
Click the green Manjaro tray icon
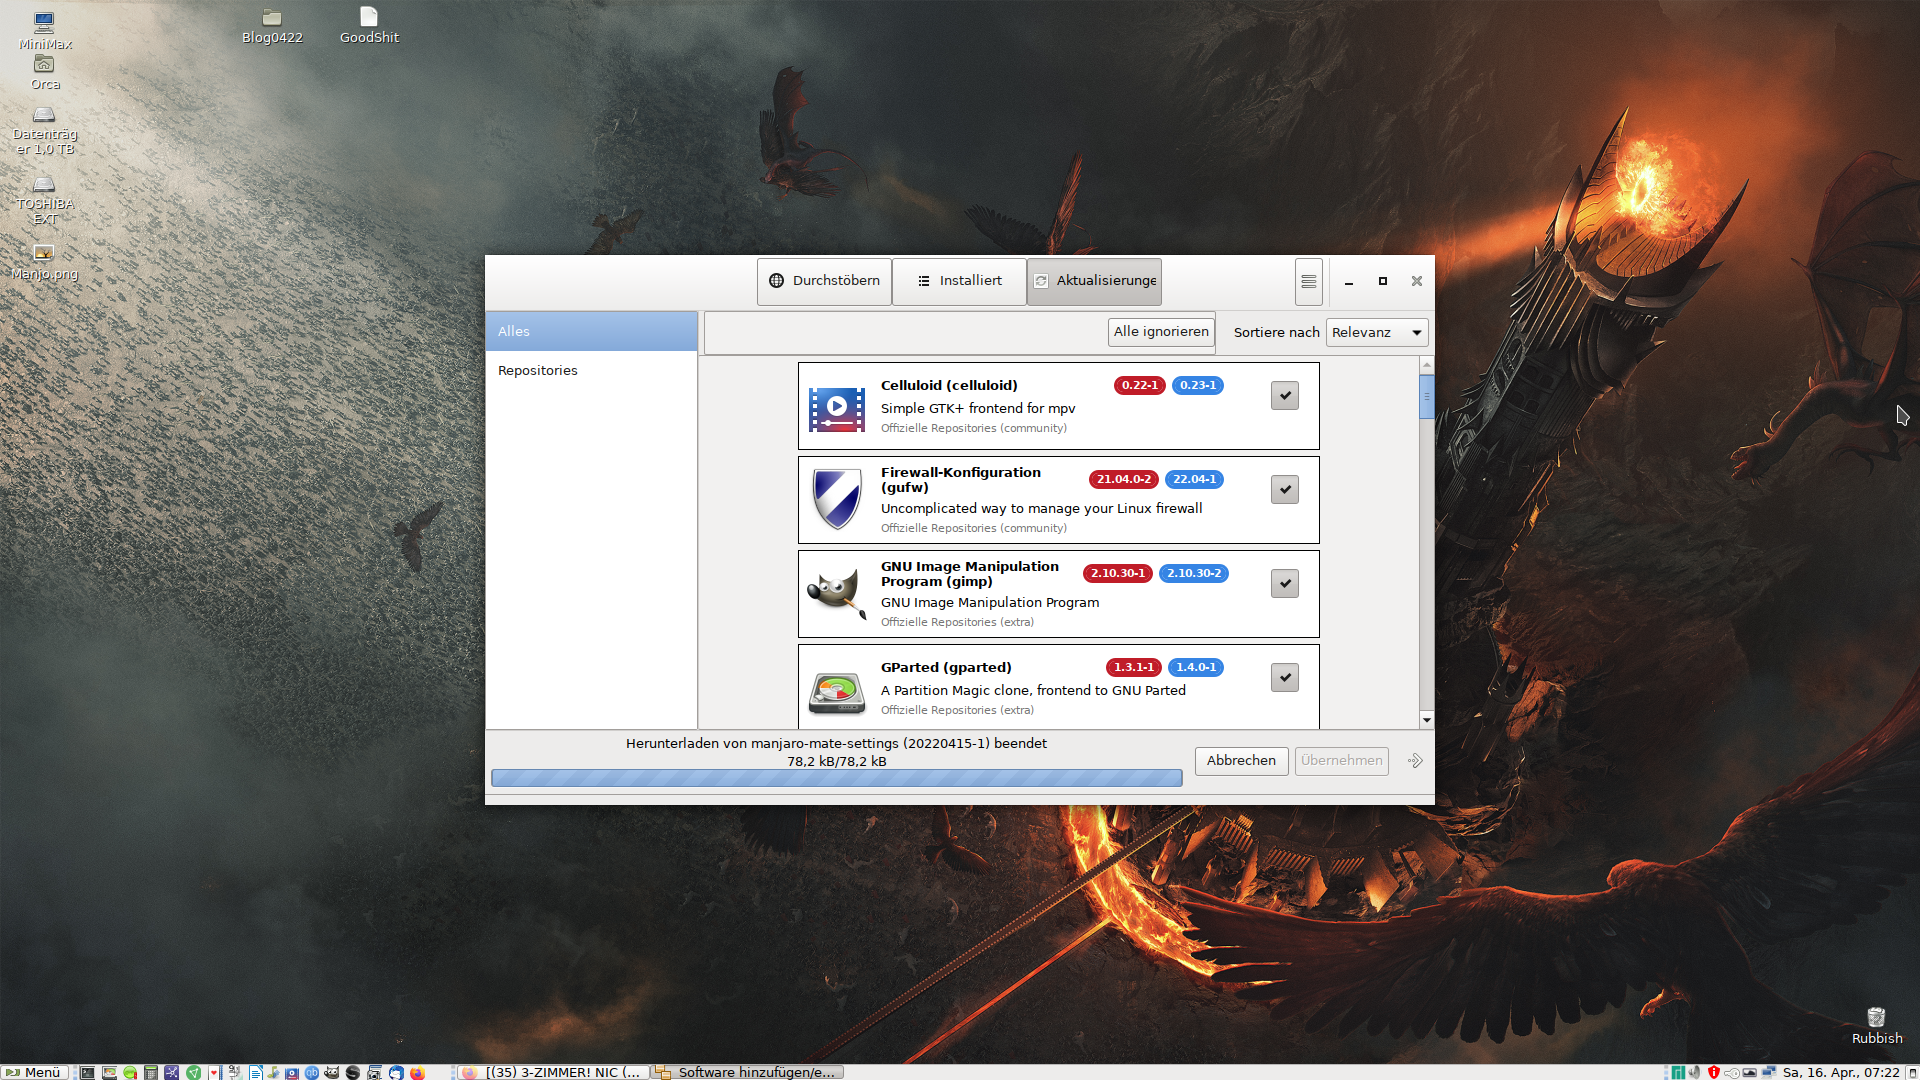coord(1678,1072)
